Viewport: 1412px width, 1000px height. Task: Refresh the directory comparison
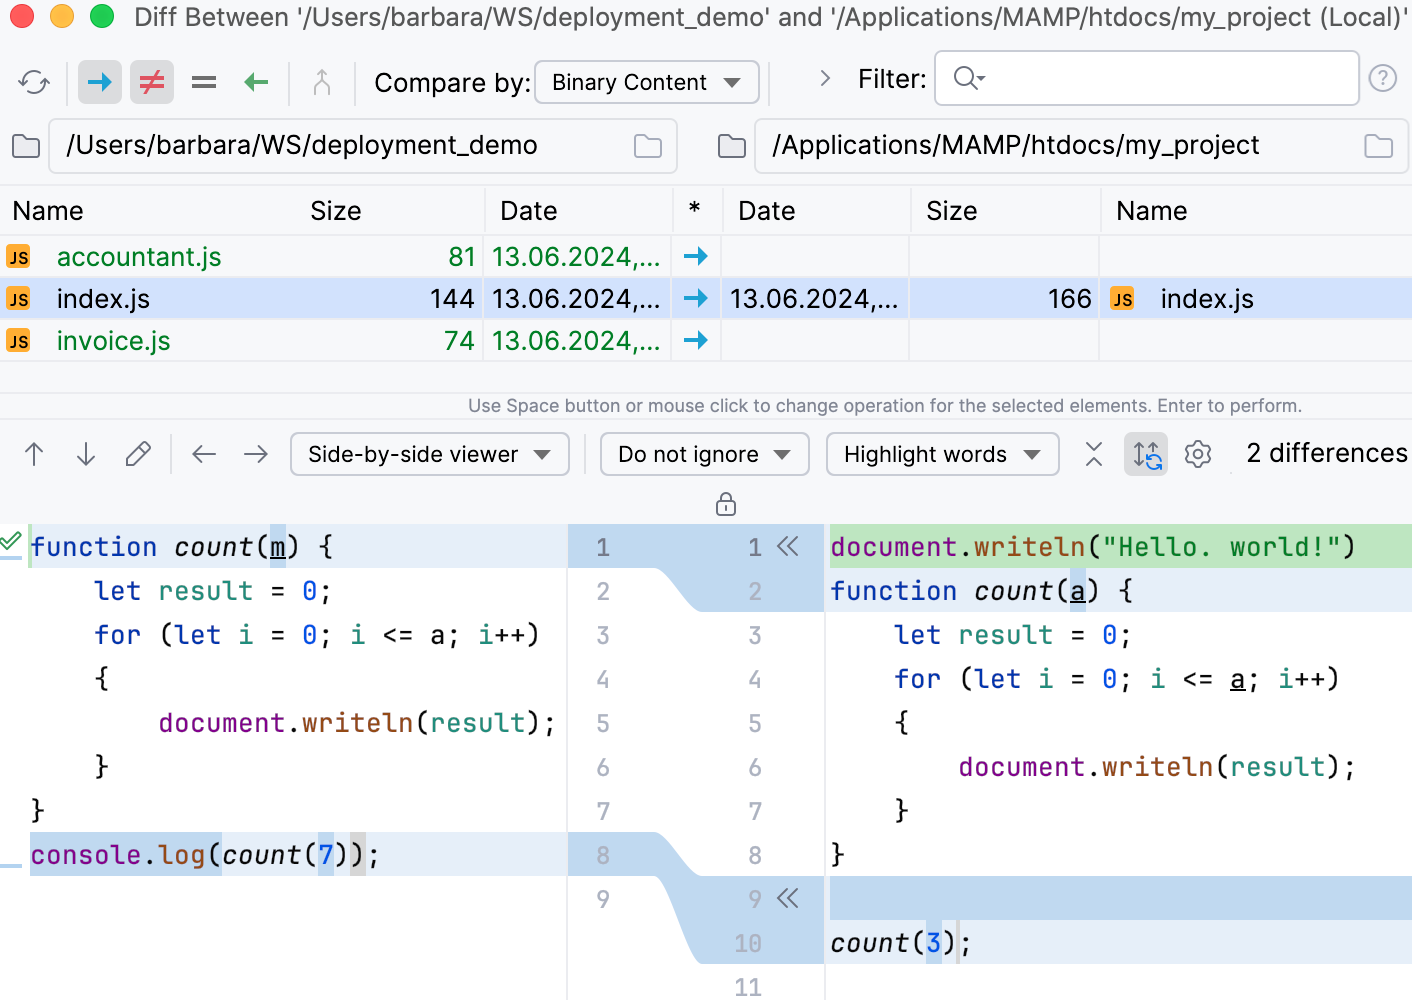point(33,82)
